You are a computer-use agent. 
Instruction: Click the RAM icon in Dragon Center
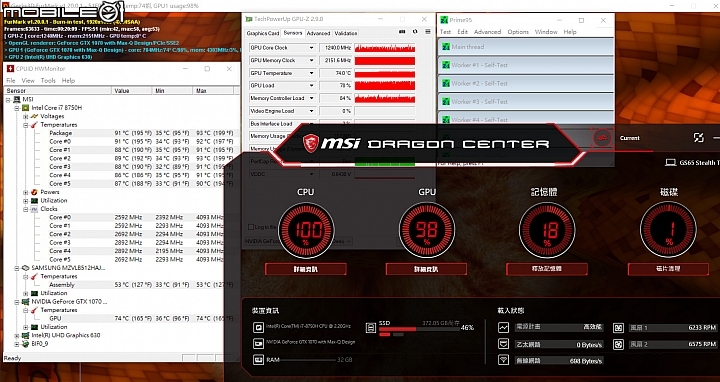(258, 360)
